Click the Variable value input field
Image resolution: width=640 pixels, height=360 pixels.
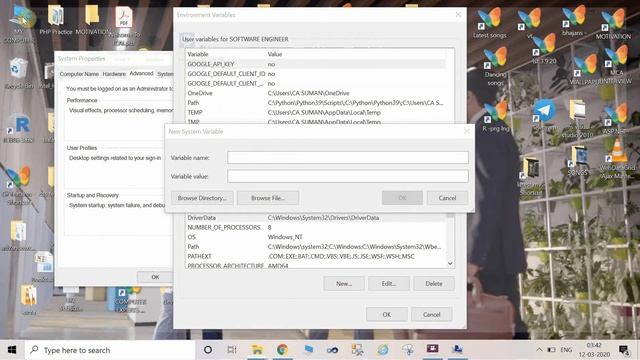coord(348,176)
